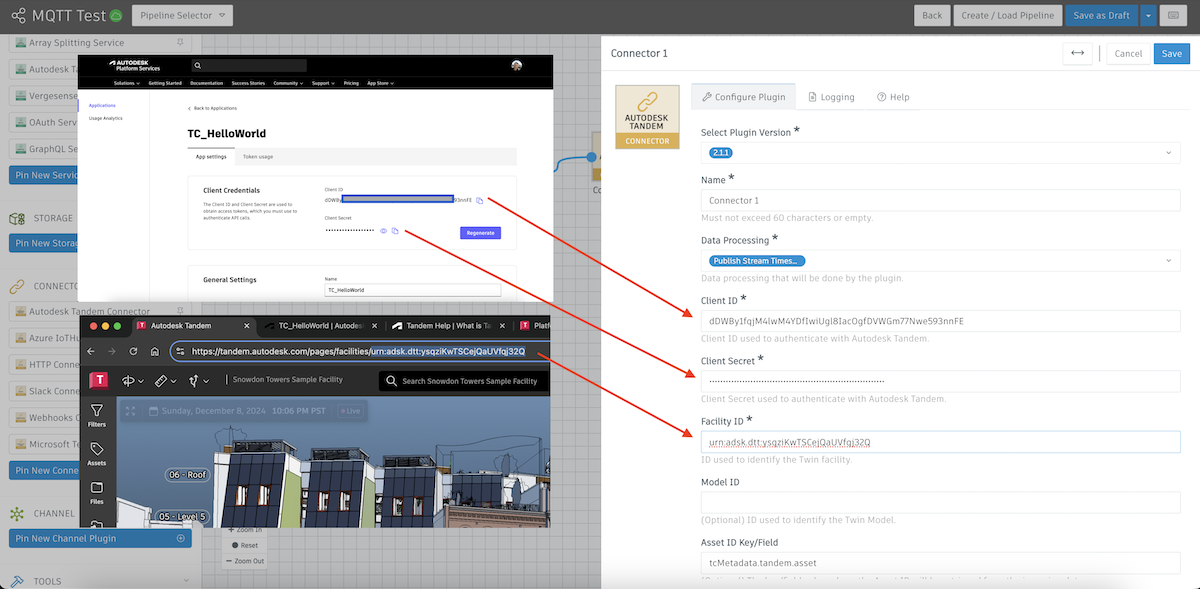
Task: Click the pin icon on Array Splitting Service
Action: 180,43
